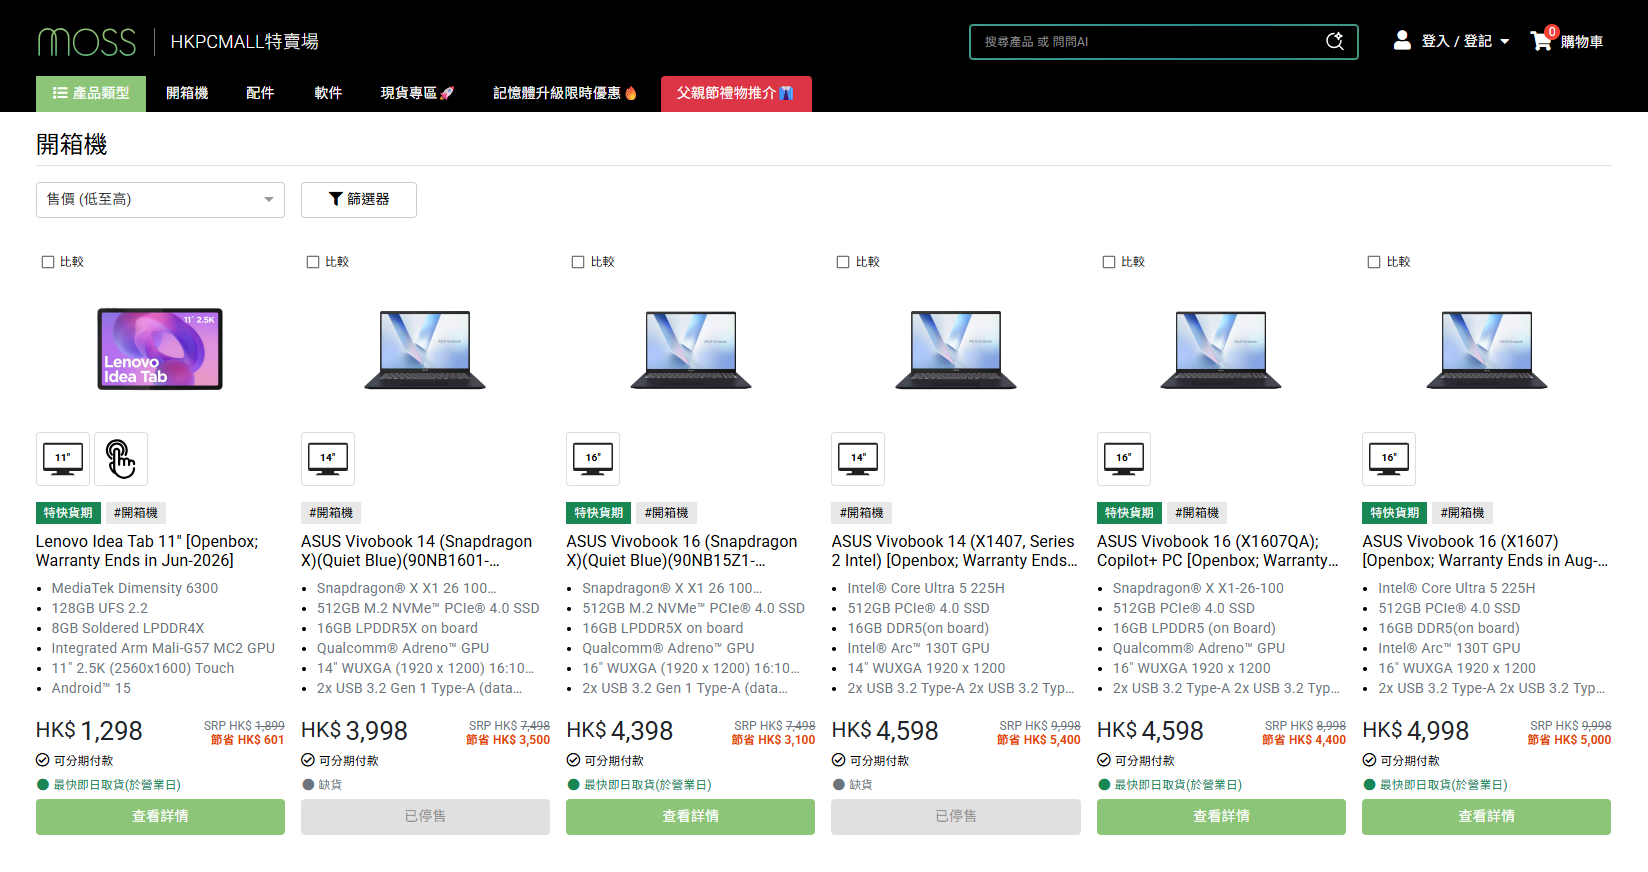1648x872 pixels.
Task: Tick compare checkbox for Lenovo Idea Tab
Action: point(48,262)
